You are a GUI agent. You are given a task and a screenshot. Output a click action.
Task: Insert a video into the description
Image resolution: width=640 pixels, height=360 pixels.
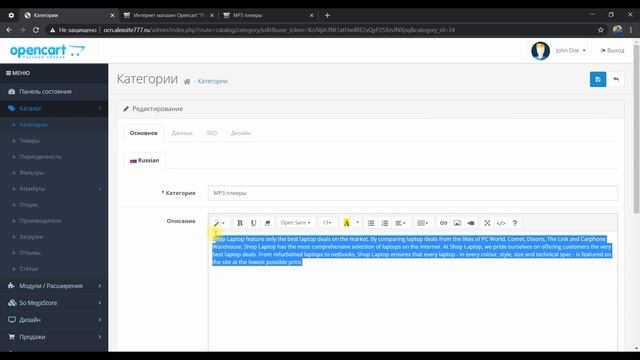point(471,223)
